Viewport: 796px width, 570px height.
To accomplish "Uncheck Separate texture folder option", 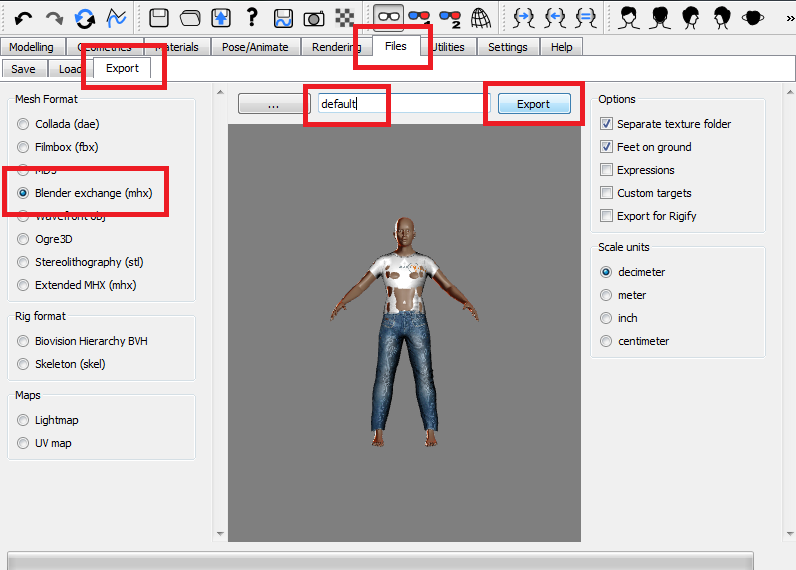I will [607, 124].
